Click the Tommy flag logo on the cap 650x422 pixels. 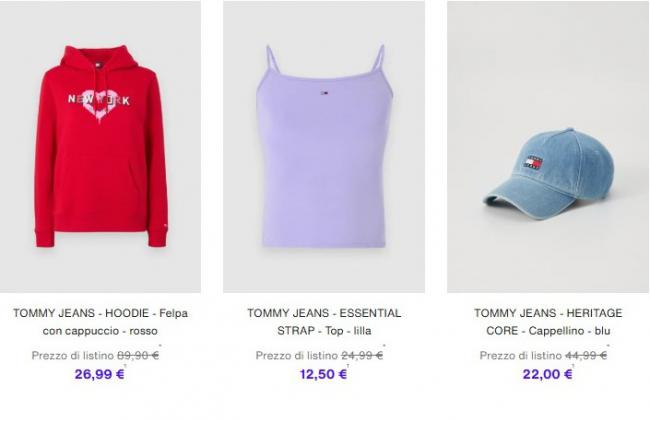click(532, 162)
